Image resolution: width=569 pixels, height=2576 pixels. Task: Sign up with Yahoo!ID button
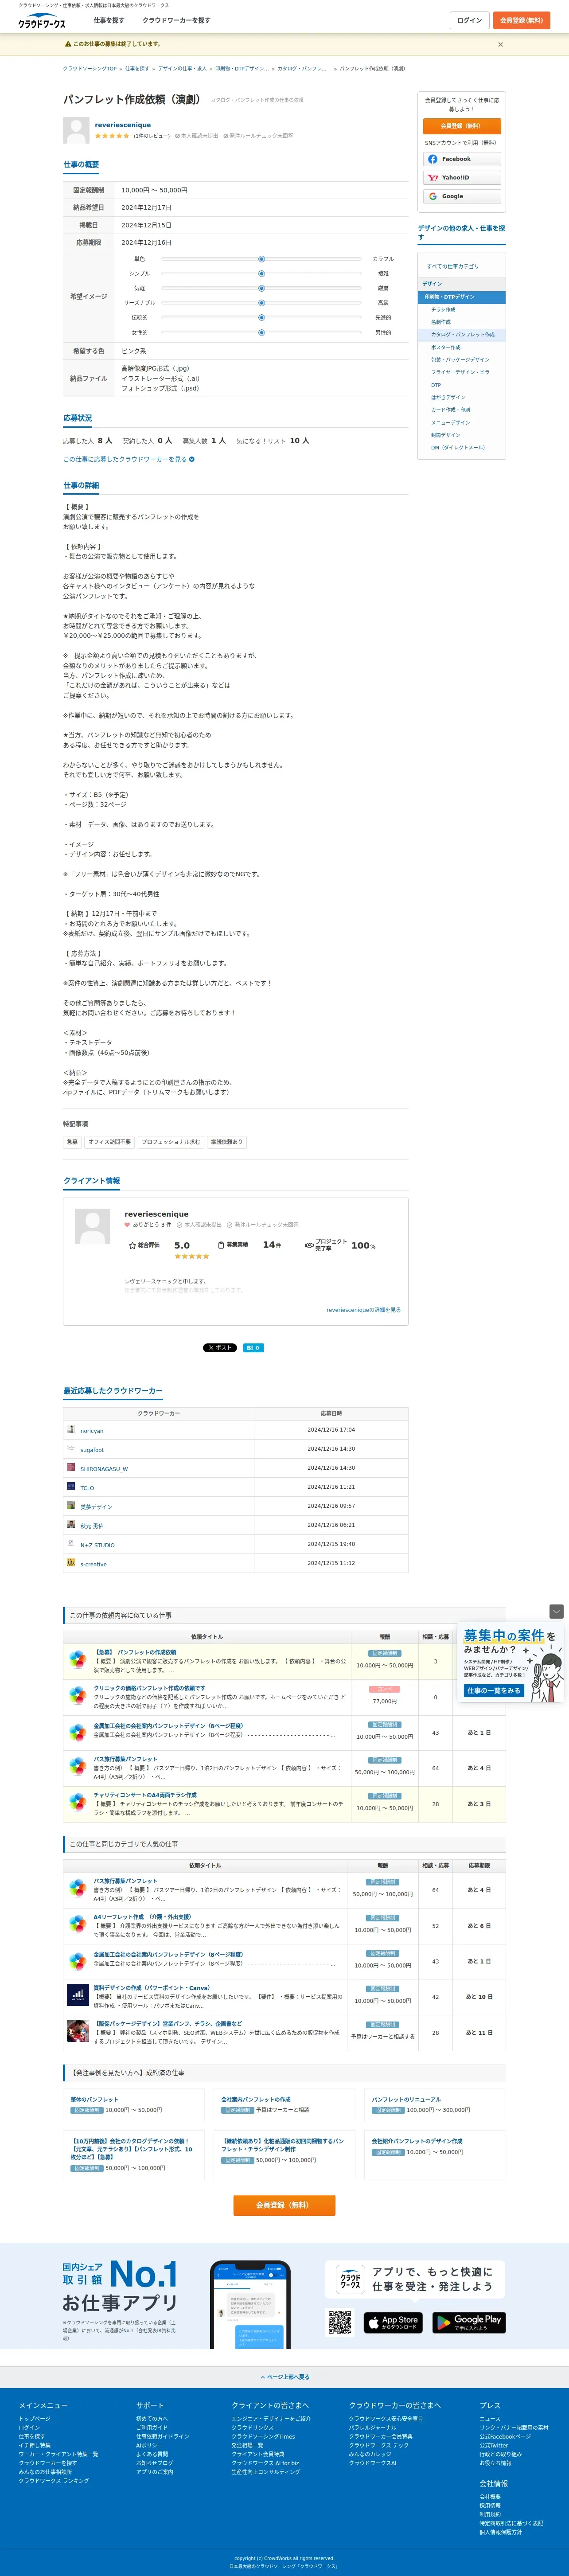pyautogui.click(x=462, y=178)
